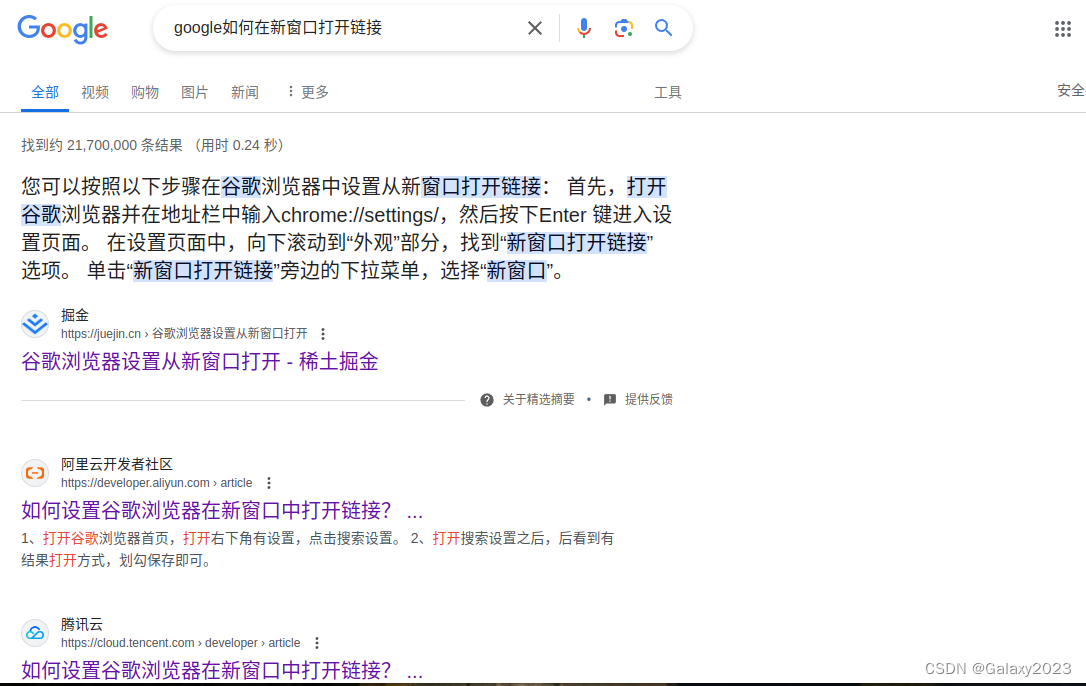Image resolution: width=1086 pixels, height=686 pixels.
Task: Clear the search query with X icon
Action: point(535,28)
